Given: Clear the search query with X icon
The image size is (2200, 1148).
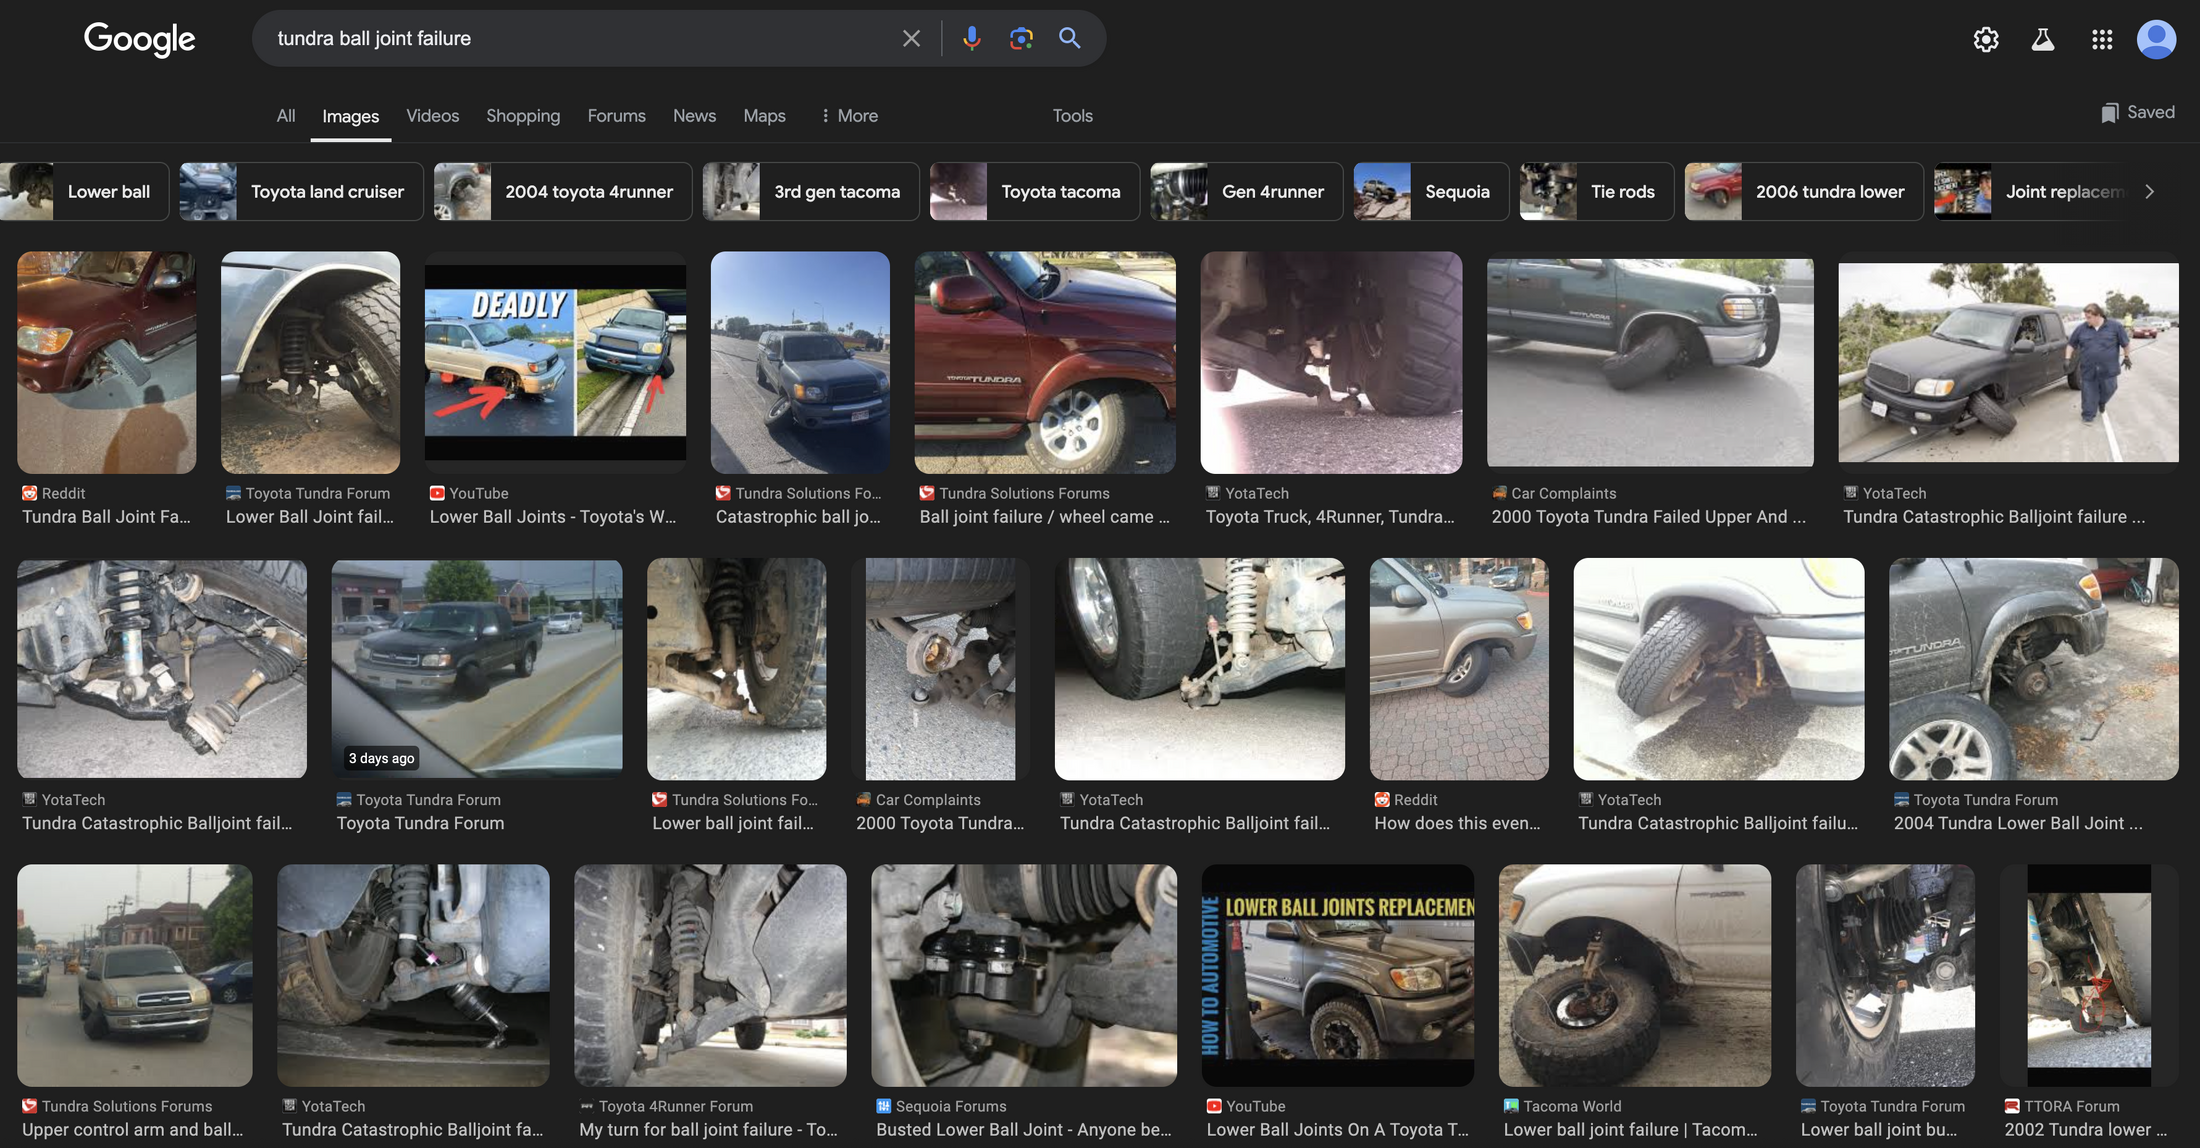Looking at the screenshot, I should (x=911, y=38).
